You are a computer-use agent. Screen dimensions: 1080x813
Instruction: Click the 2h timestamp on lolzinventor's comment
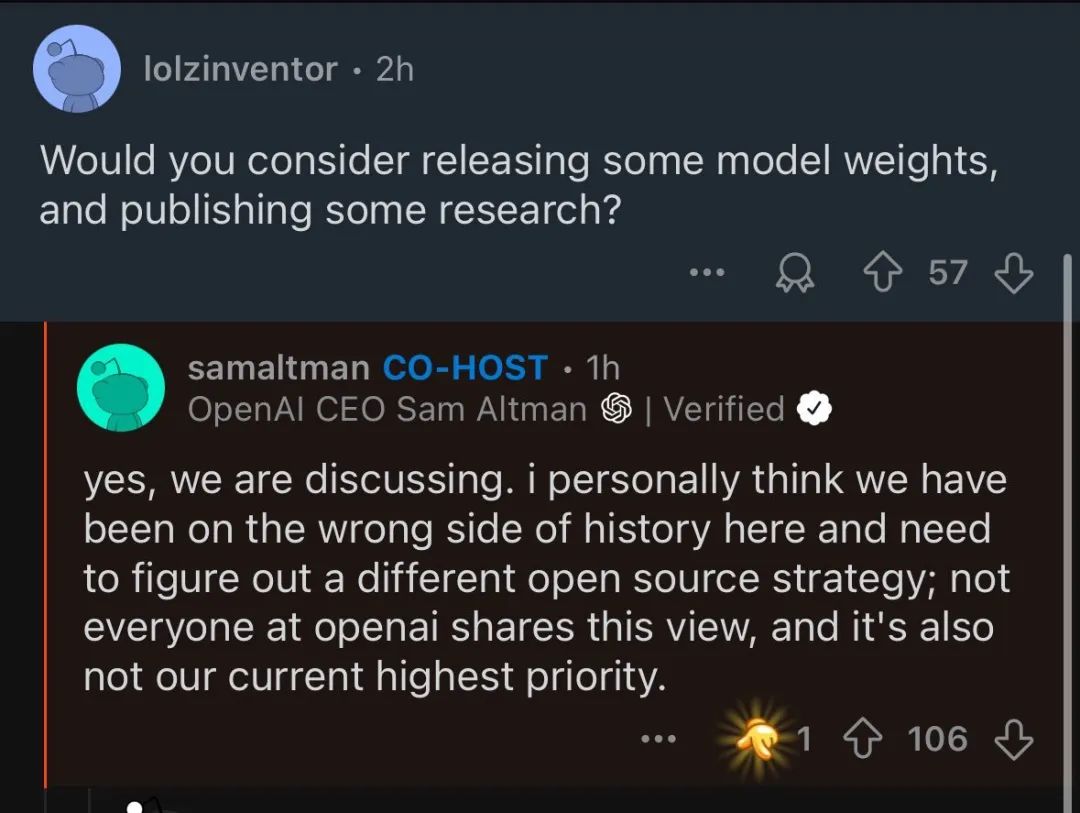(395, 70)
